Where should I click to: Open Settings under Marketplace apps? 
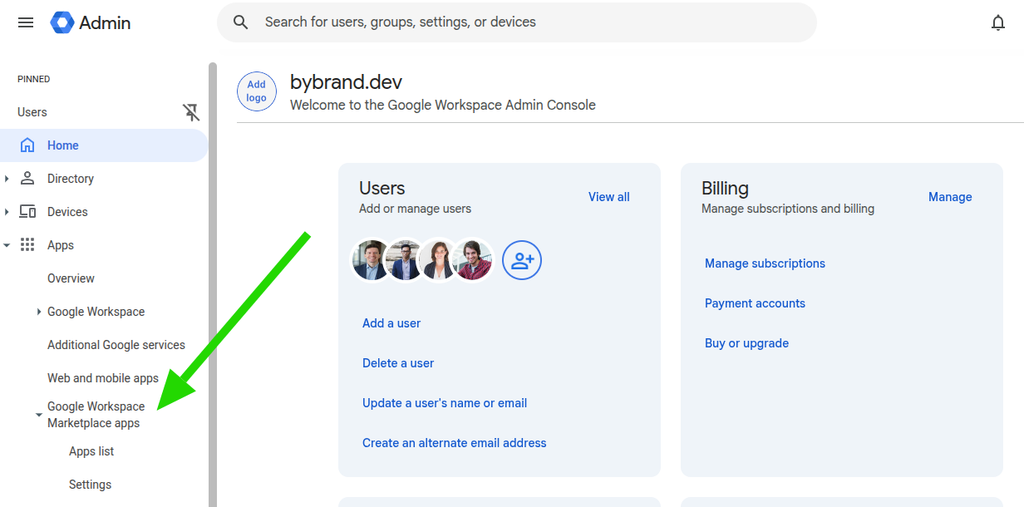point(90,485)
